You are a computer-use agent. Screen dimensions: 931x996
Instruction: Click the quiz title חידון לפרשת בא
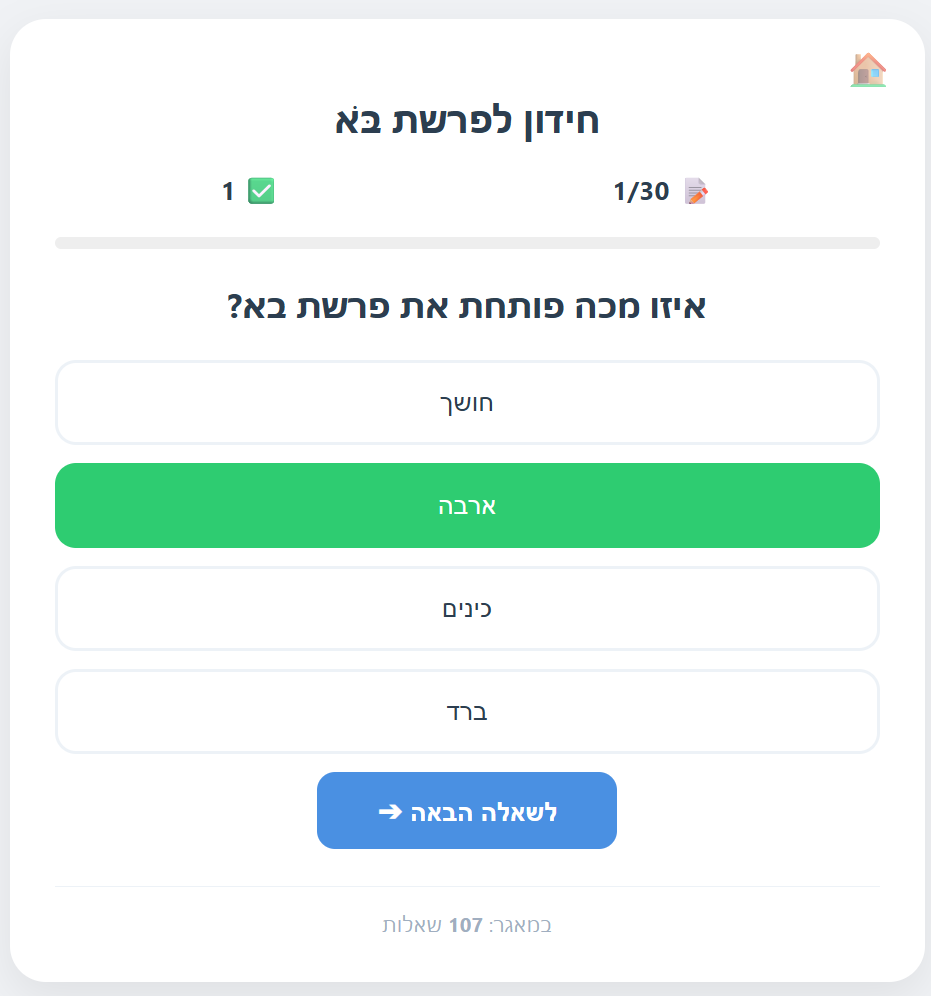[x=467, y=121]
